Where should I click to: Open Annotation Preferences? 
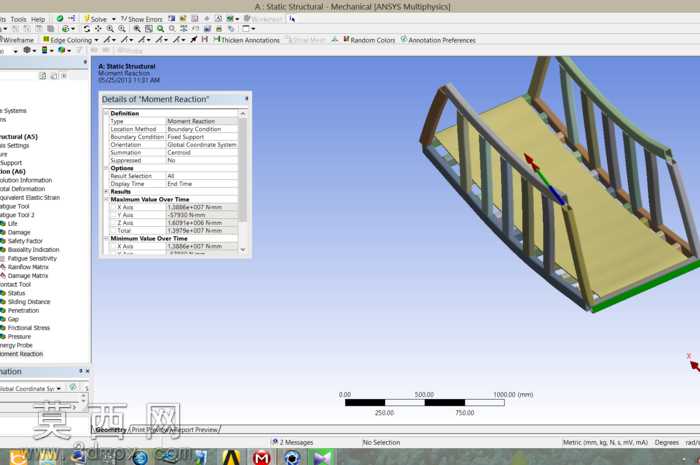tap(438, 40)
